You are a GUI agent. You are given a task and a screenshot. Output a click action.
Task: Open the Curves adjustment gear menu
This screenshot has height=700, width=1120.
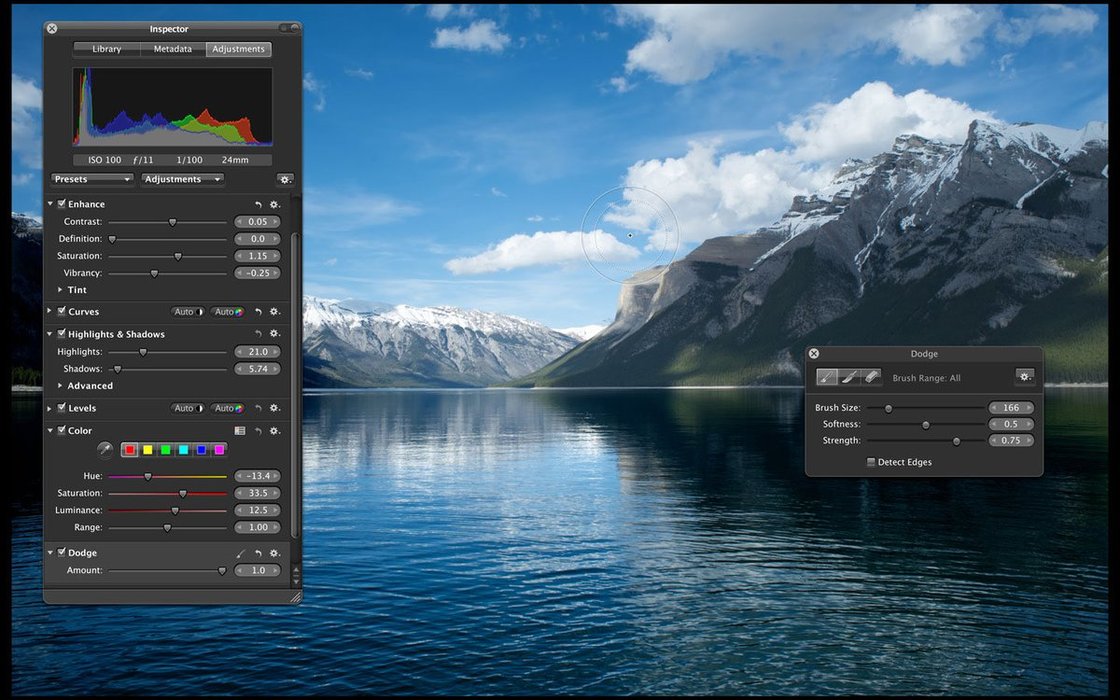(x=274, y=312)
